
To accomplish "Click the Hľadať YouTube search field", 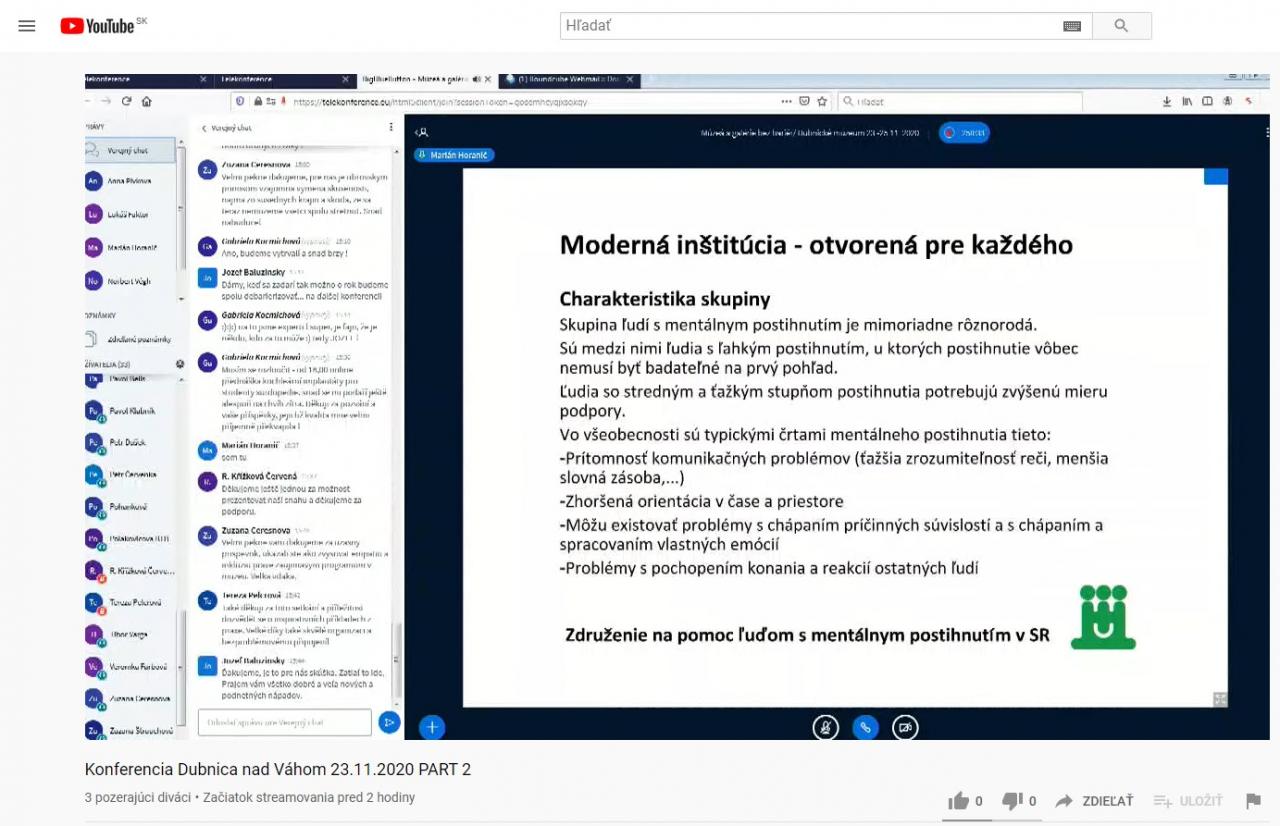I will pyautogui.click(x=810, y=26).
